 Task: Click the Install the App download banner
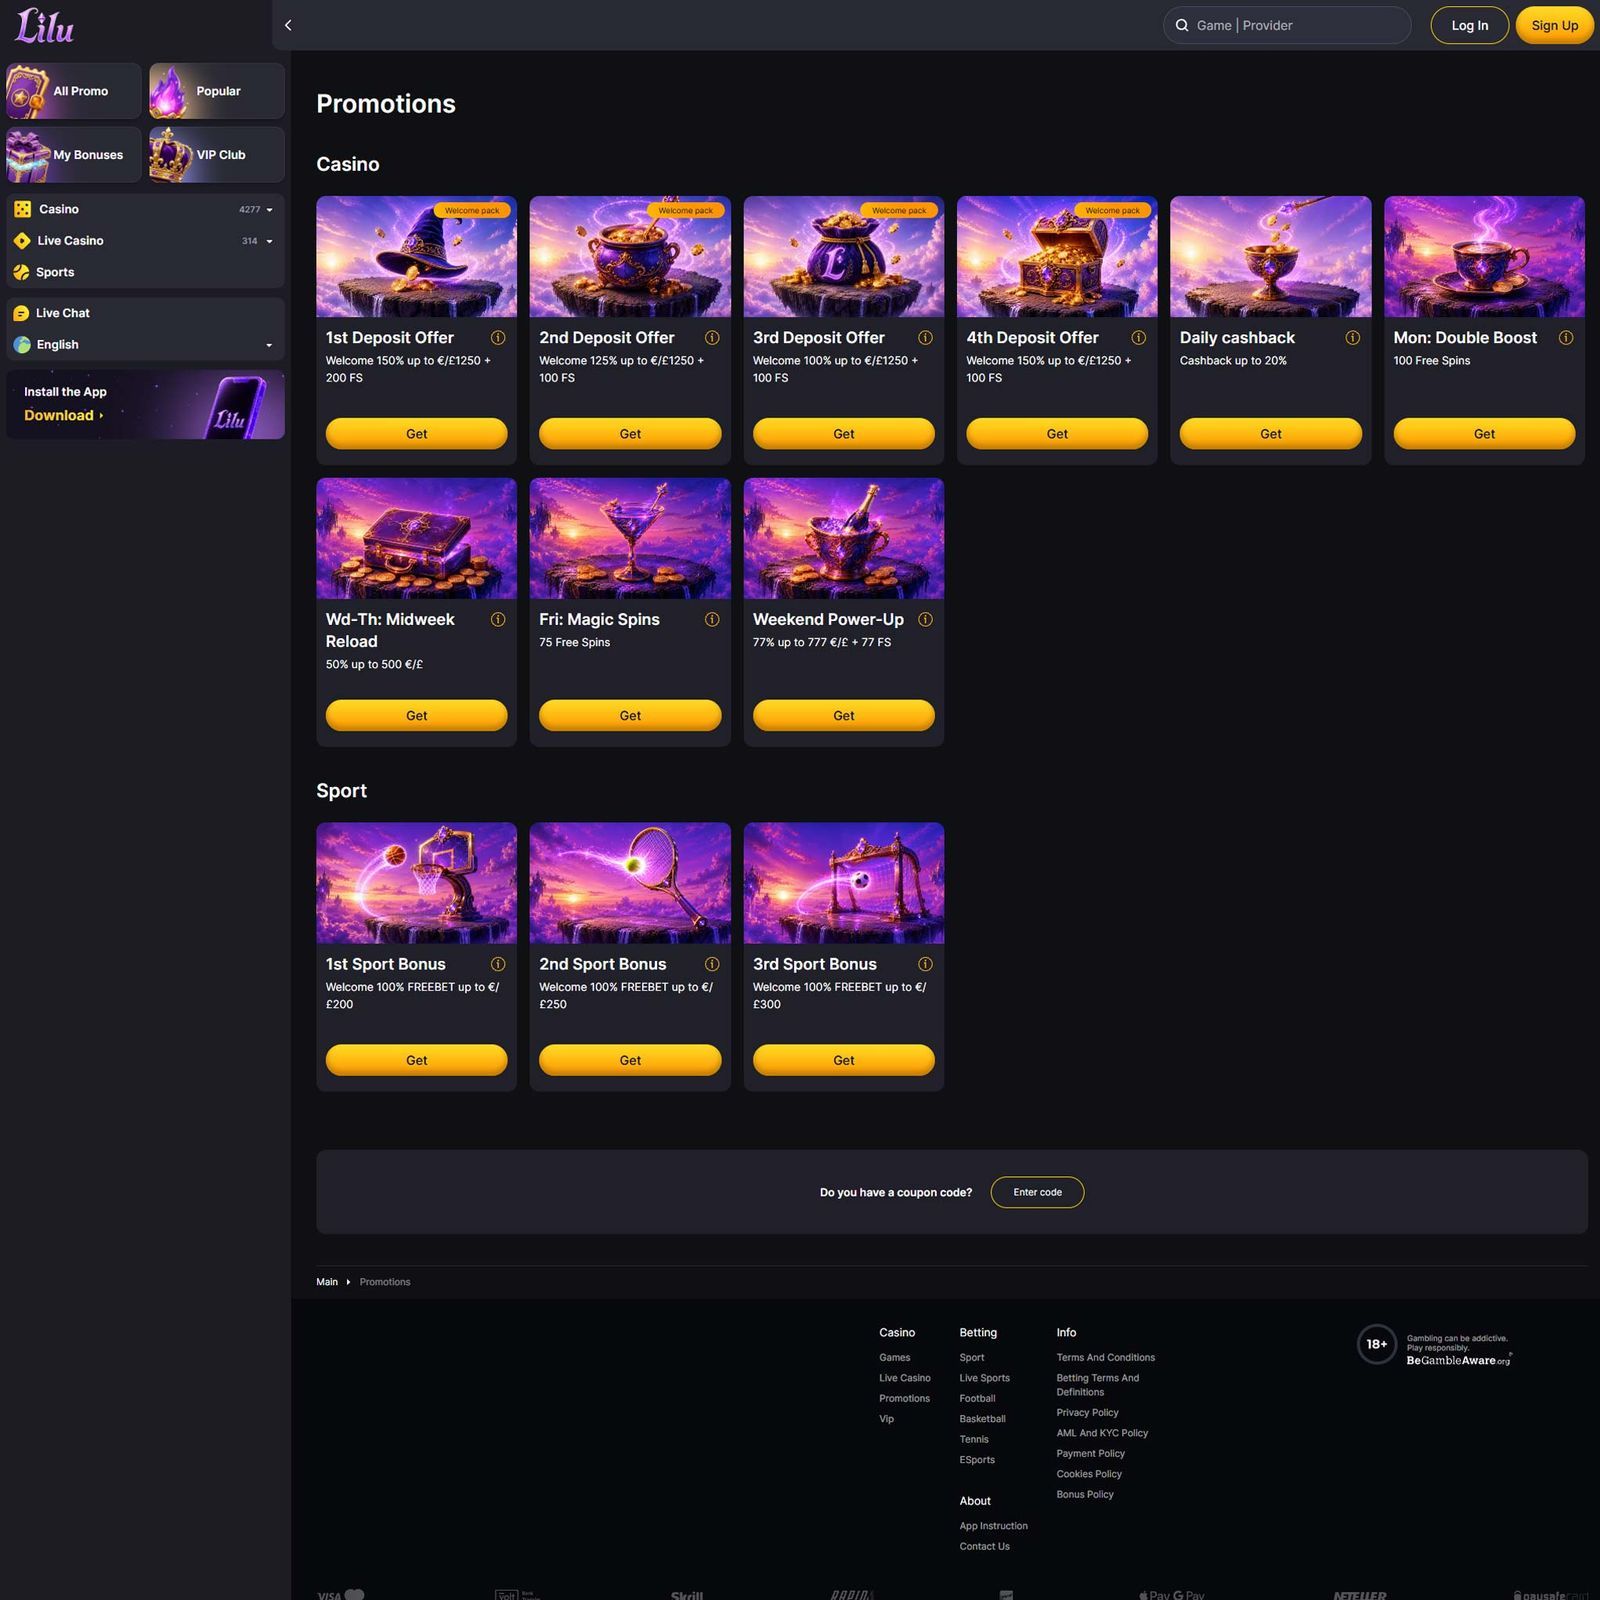pos(145,405)
